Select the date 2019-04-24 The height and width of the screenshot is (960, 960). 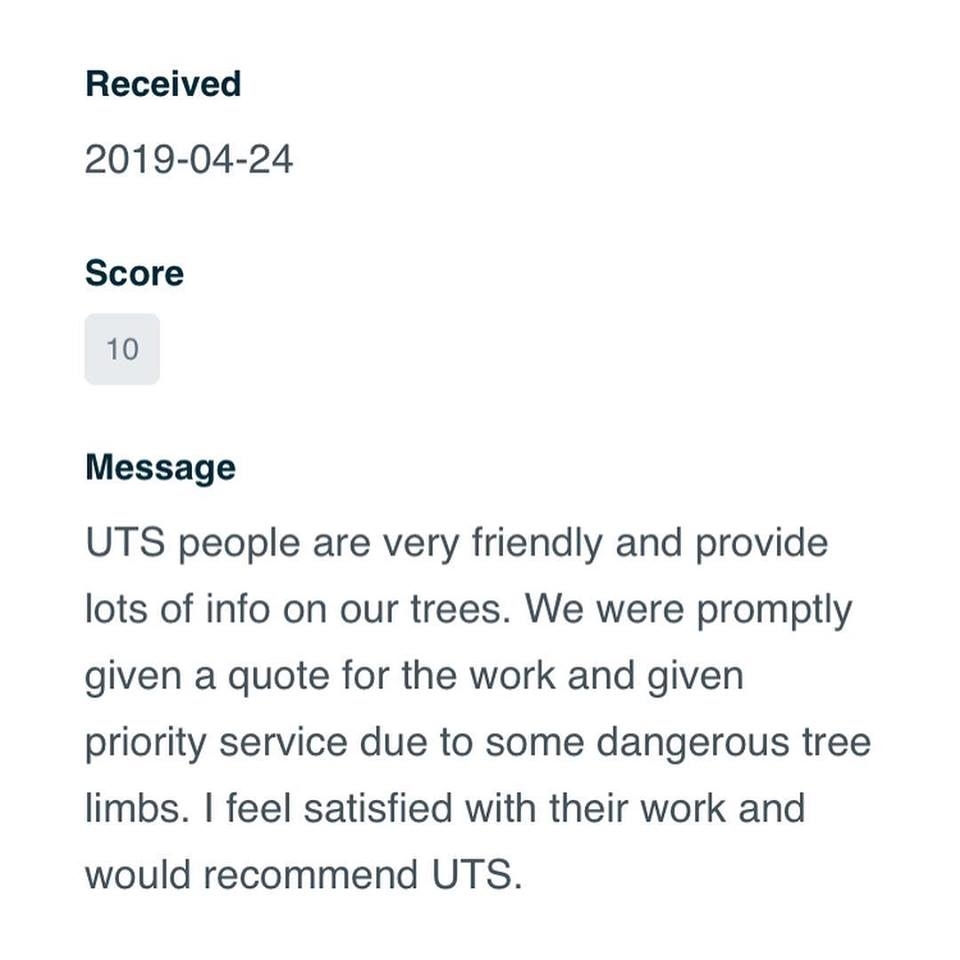click(x=188, y=160)
